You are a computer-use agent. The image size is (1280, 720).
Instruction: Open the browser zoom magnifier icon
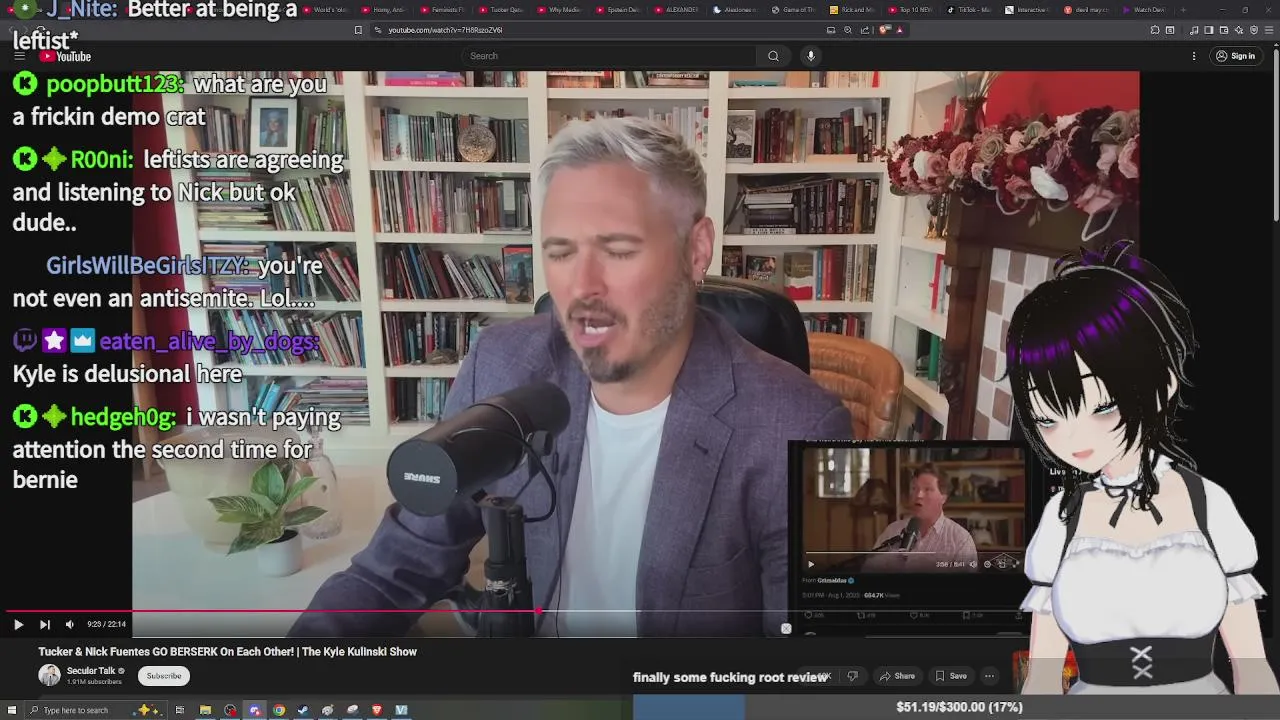pos(848,30)
